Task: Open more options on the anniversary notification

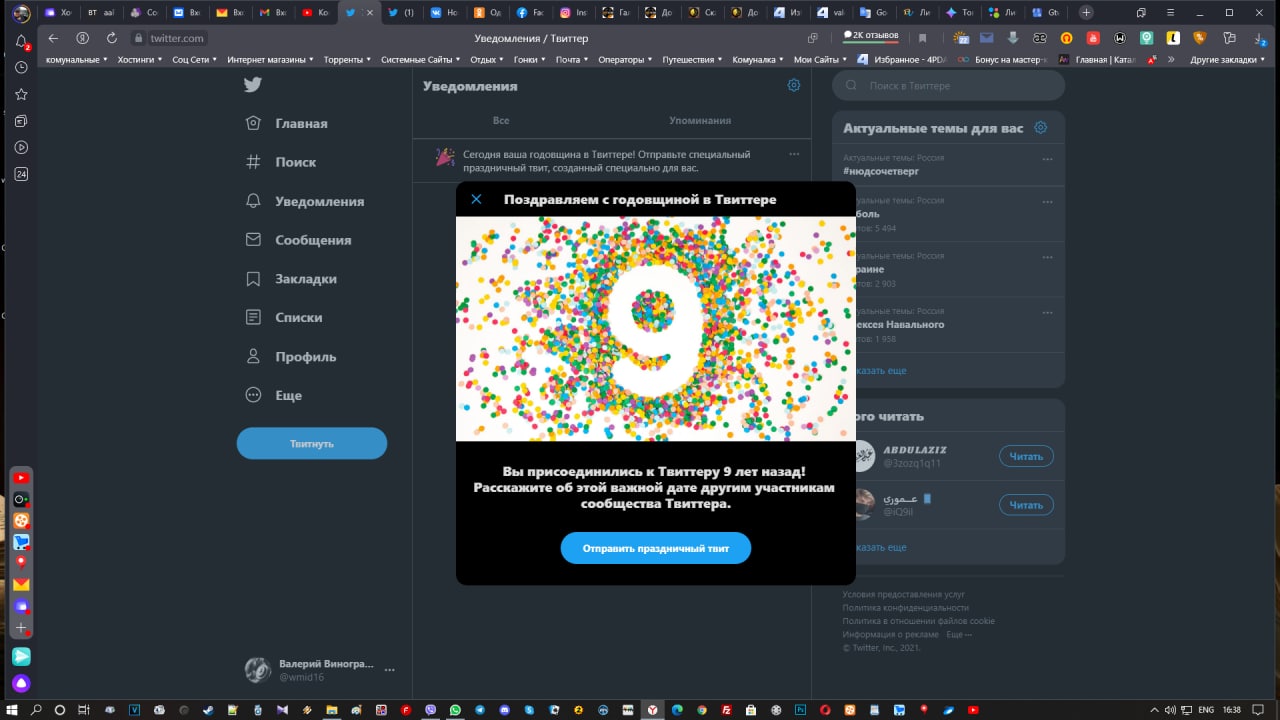Action: click(794, 154)
